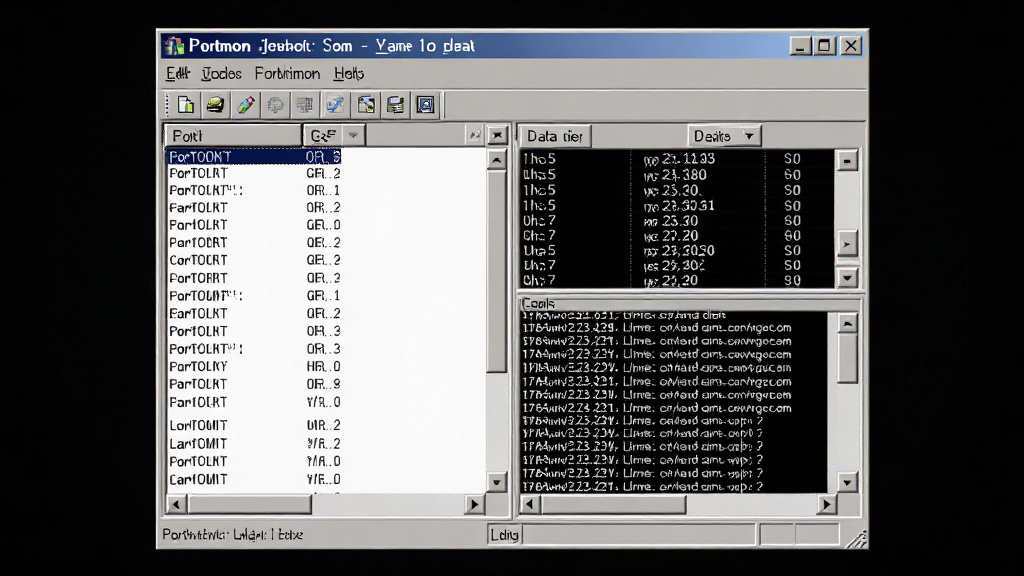This screenshot has width=1024, height=576.
Task: Click the green printer-like toolbar icon
Action: point(216,104)
